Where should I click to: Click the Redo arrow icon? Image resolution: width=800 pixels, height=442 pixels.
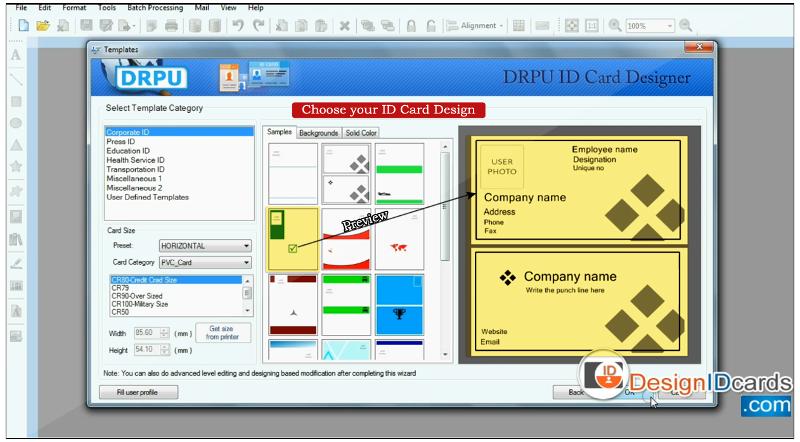[259, 26]
